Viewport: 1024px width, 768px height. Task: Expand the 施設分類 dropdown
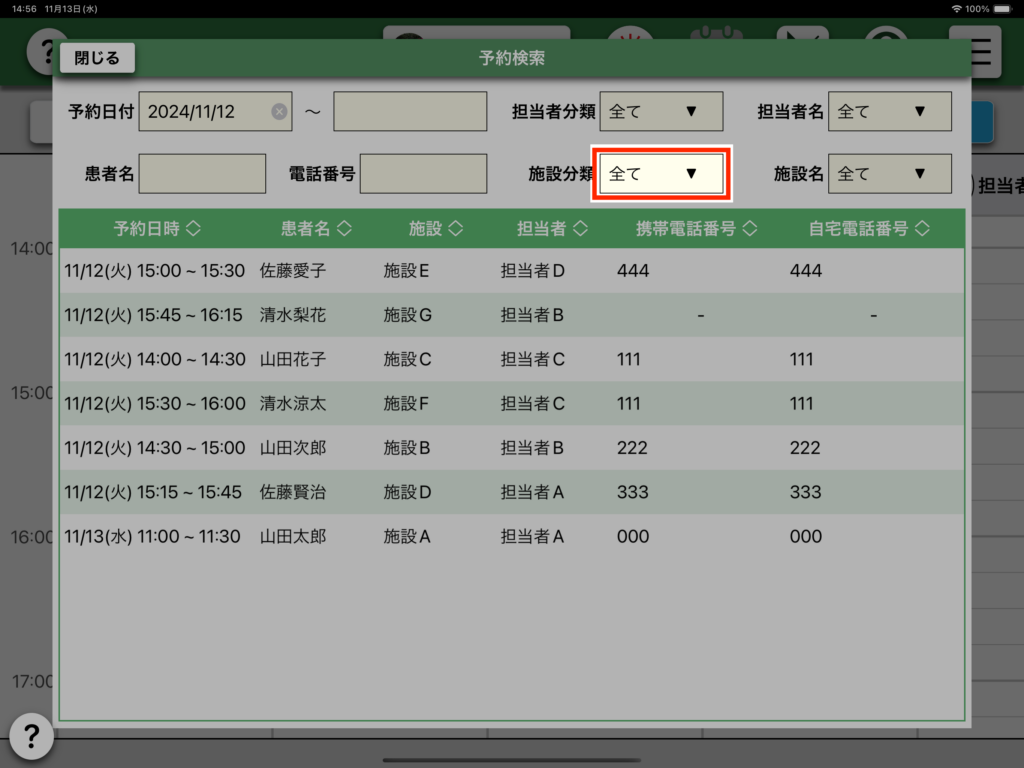point(661,174)
